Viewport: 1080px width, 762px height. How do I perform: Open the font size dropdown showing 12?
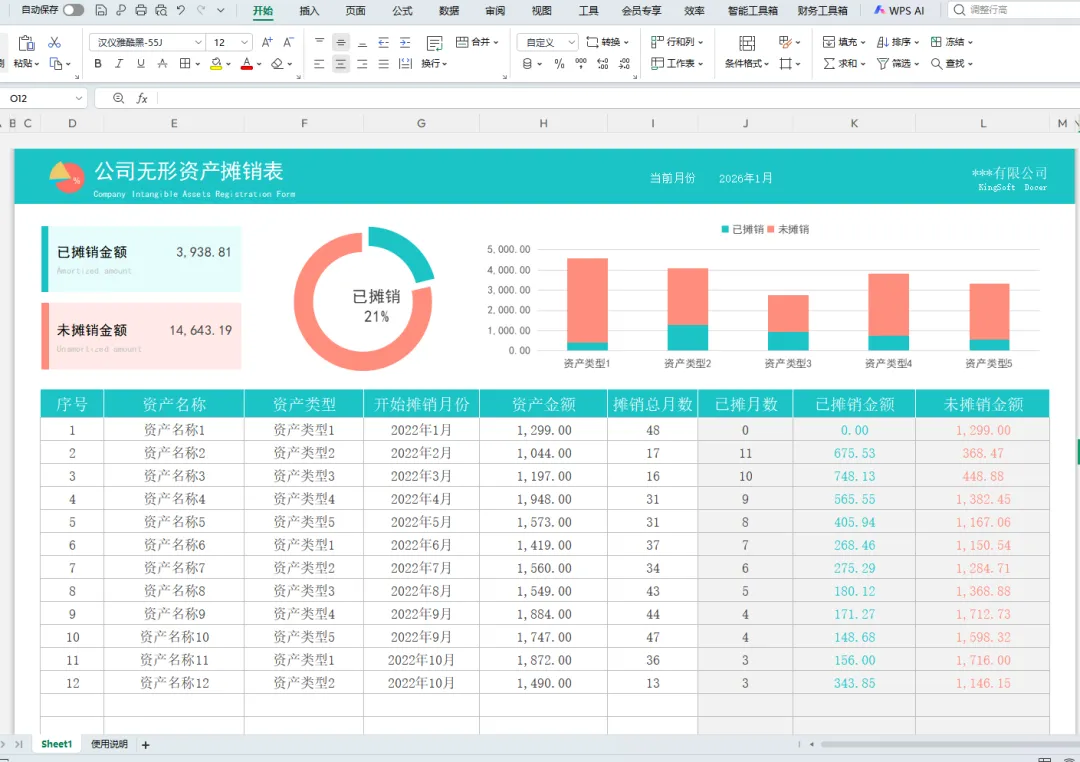point(245,42)
